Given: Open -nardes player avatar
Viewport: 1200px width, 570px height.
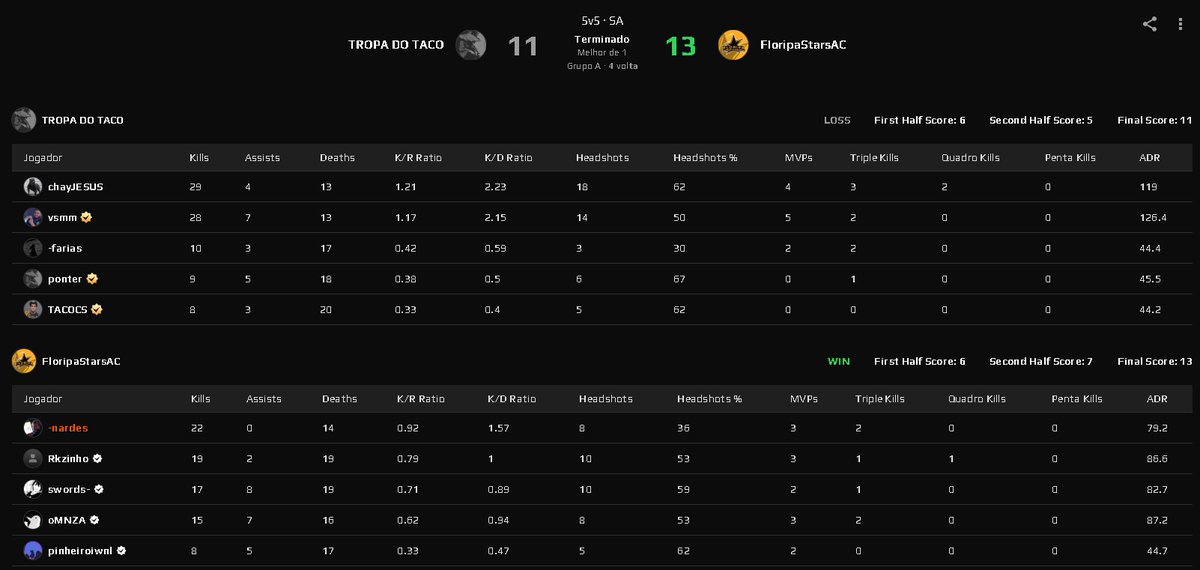Looking at the screenshot, I should (x=33, y=428).
